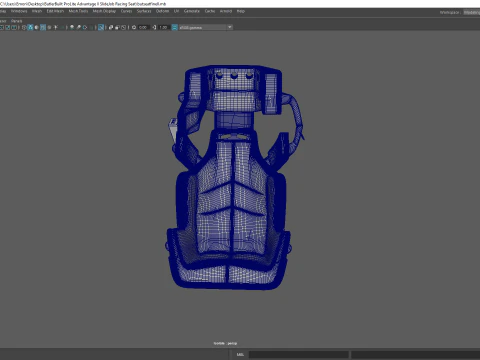480x360 pixels.
Task: Toggle the MEL script language label
Action: click(240, 354)
